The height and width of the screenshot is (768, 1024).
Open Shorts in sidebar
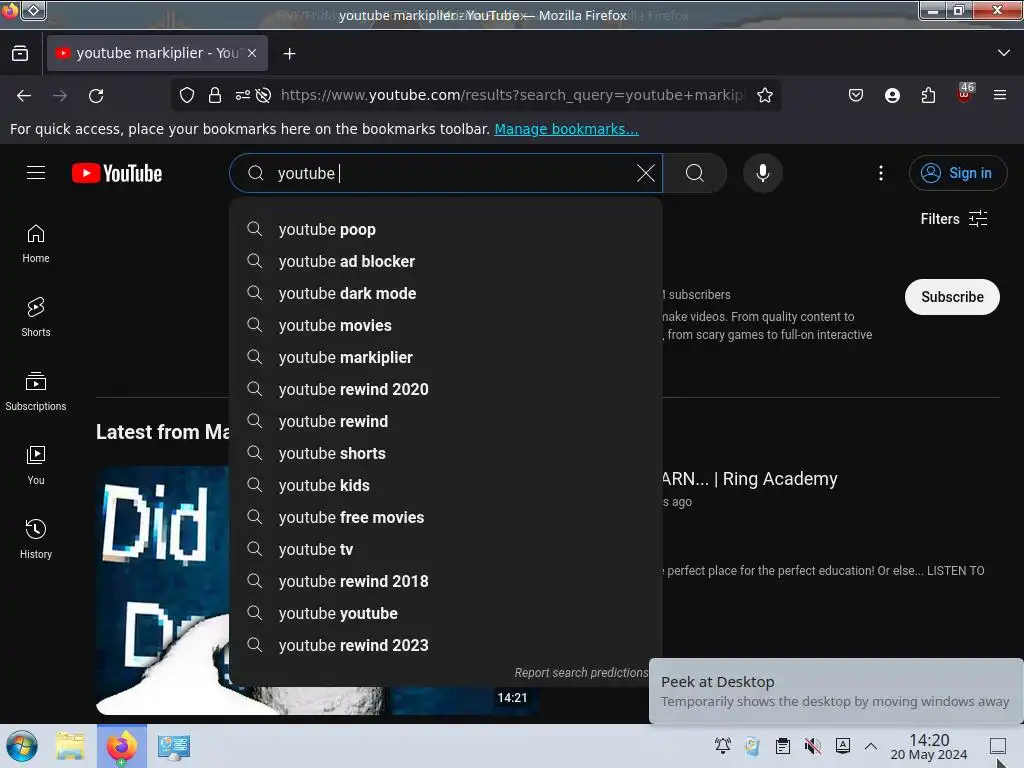coord(36,317)
